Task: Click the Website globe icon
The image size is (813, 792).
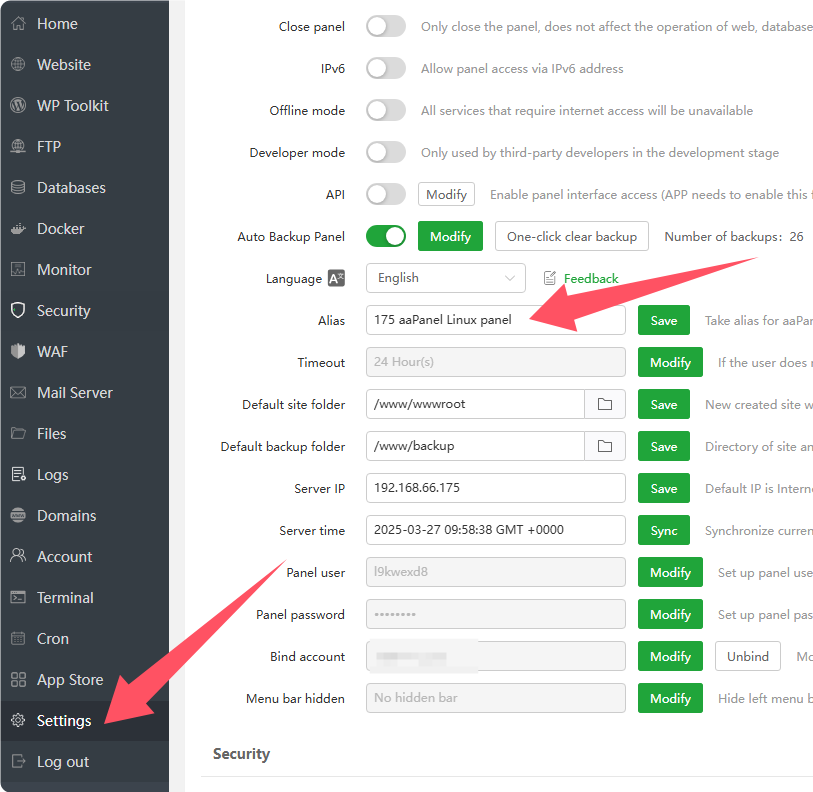Action: point(18,64)
